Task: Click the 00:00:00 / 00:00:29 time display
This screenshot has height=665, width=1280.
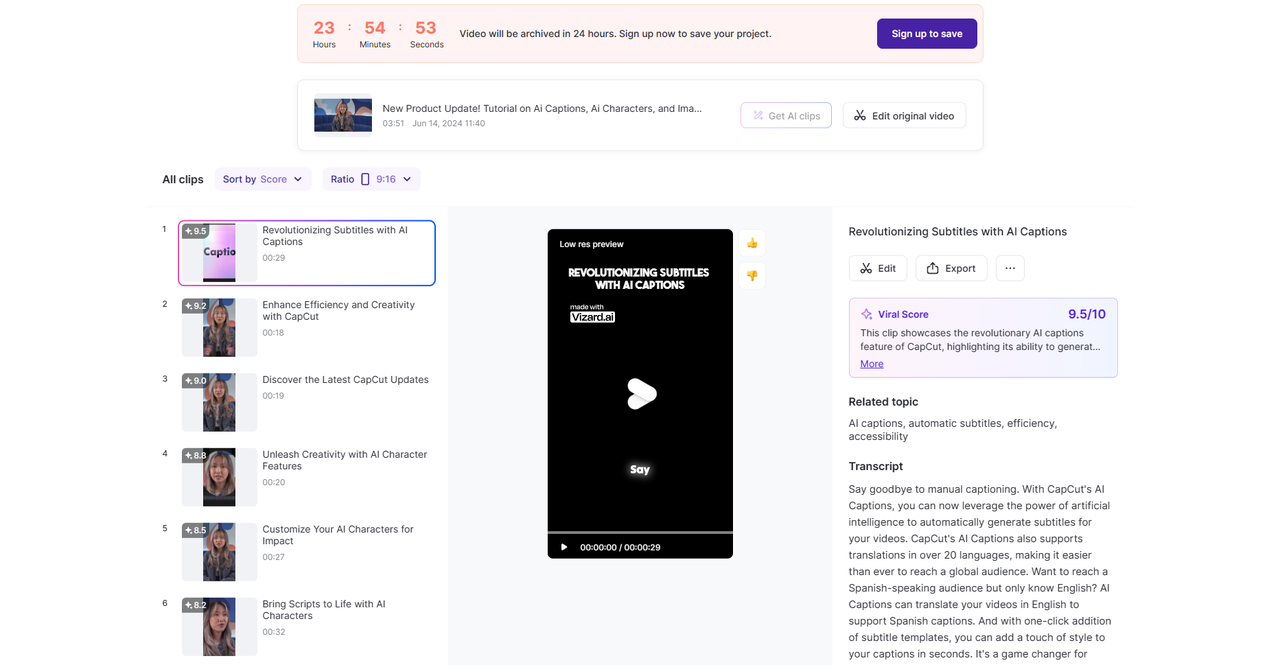Action: pos(620,547)
